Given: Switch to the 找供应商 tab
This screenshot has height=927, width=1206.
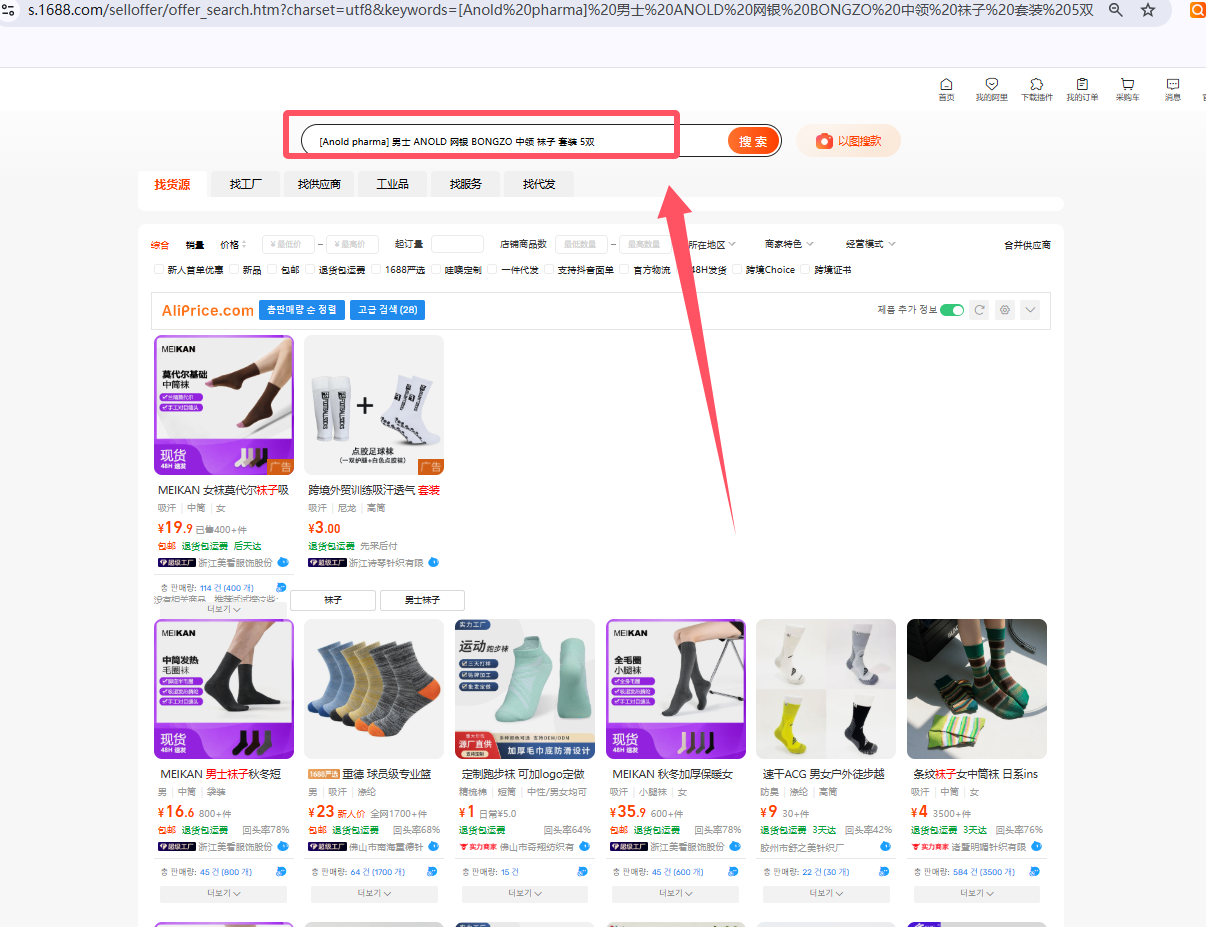Looking at the screenshot, I should pos(319,184).
